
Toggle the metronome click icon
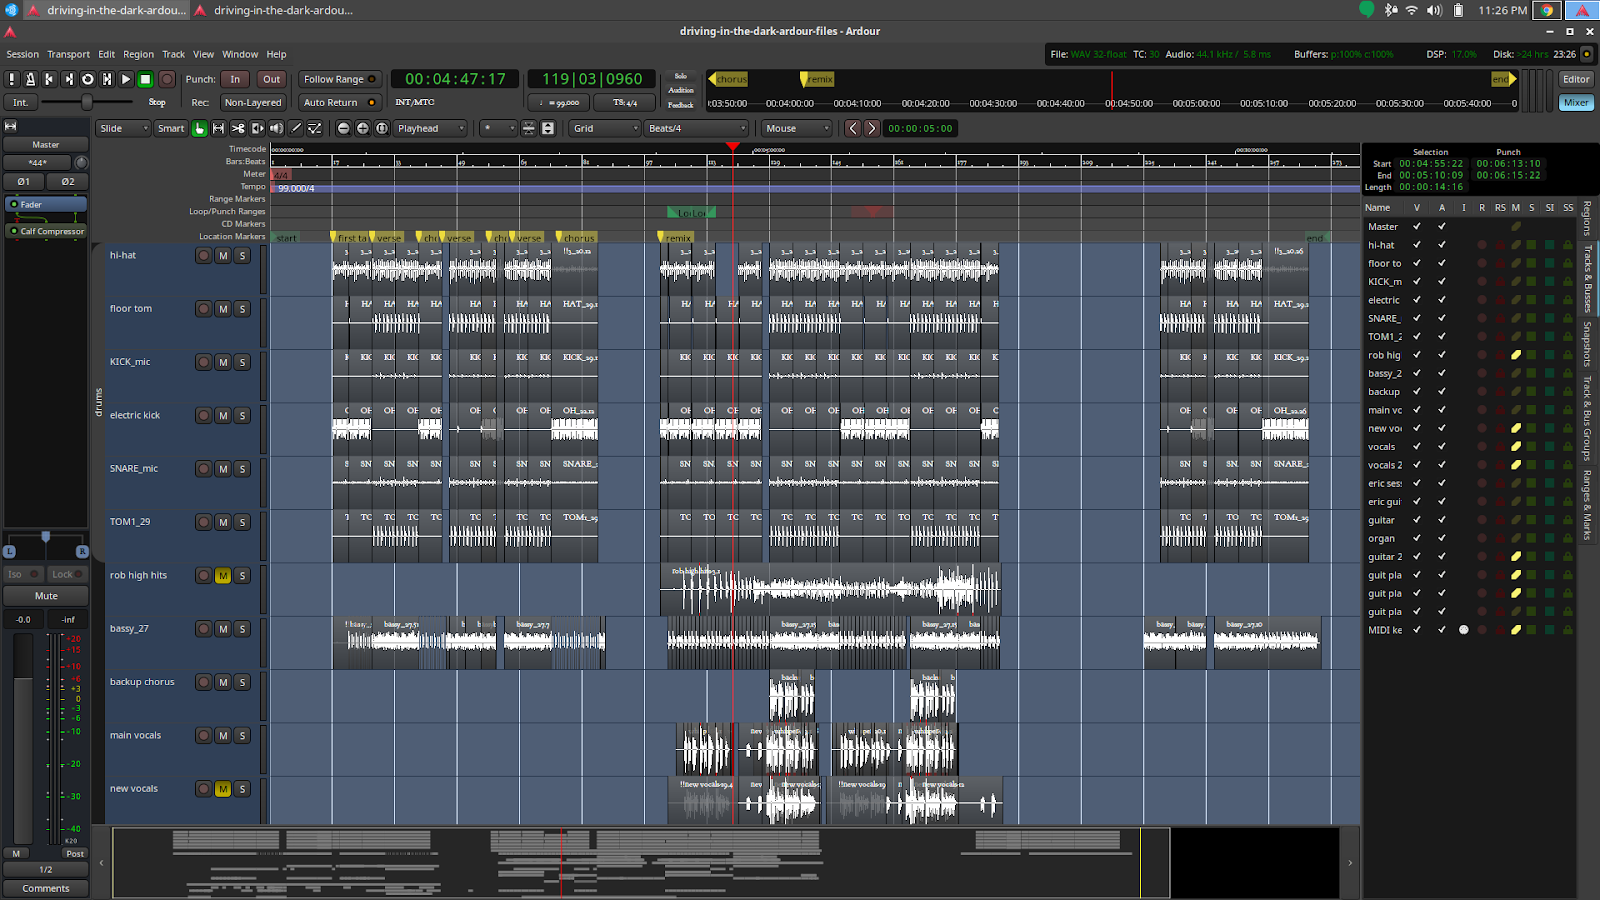pyautogui.click(x=30, y=79)
